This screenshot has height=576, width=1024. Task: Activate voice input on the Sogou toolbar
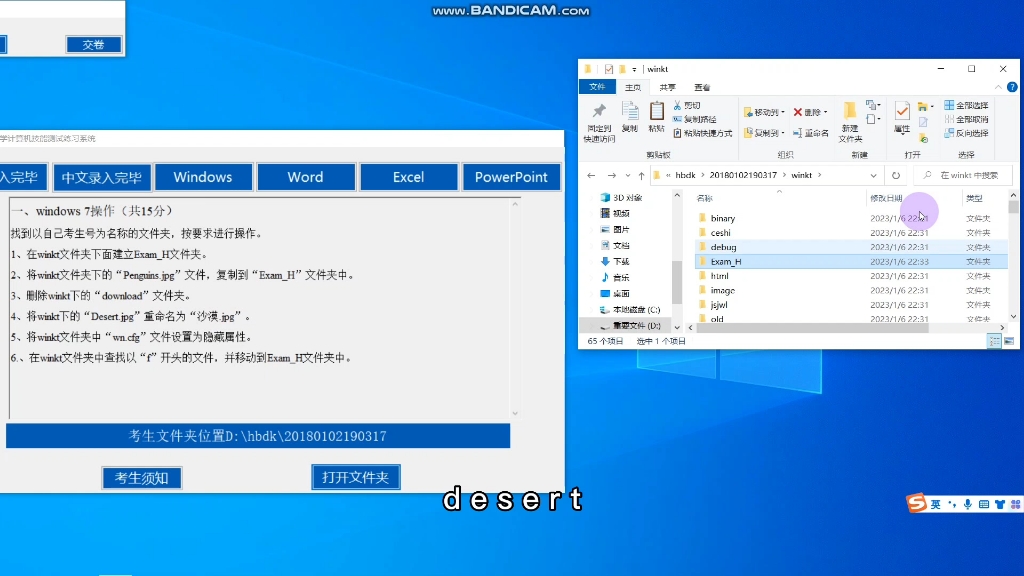968,504
